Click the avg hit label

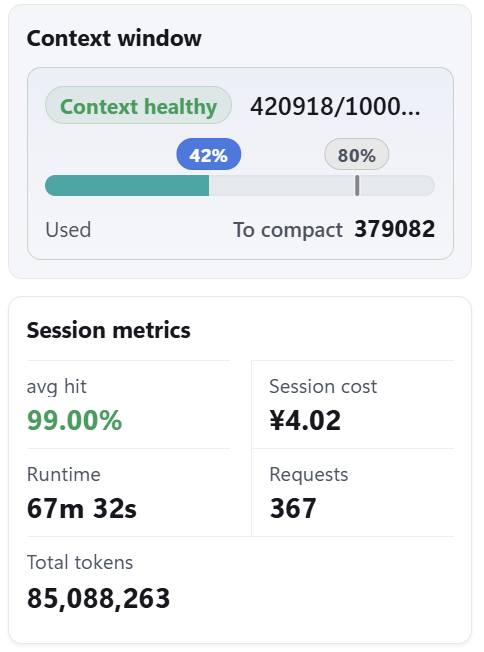click(x=57, y=387)
